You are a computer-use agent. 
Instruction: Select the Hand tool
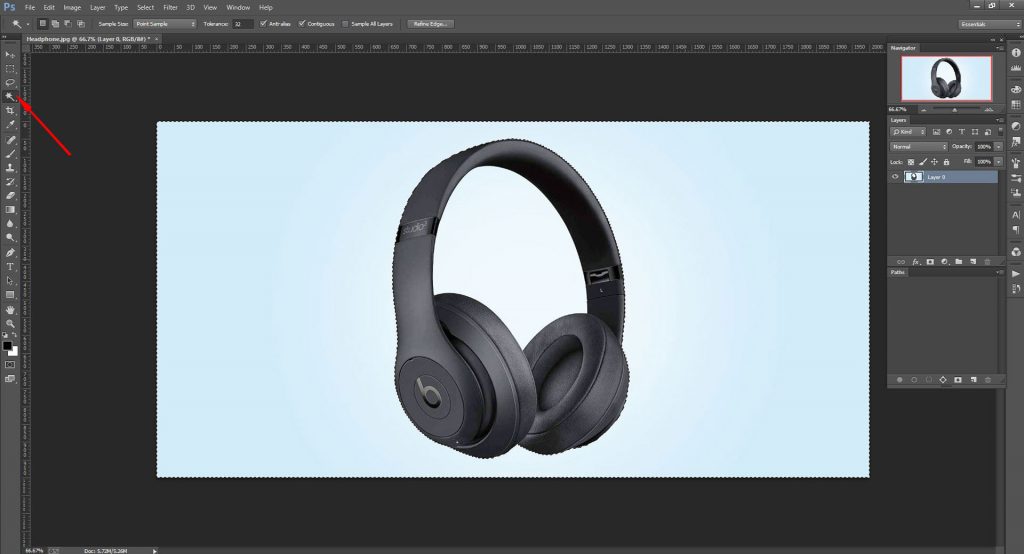coord(10,310)
